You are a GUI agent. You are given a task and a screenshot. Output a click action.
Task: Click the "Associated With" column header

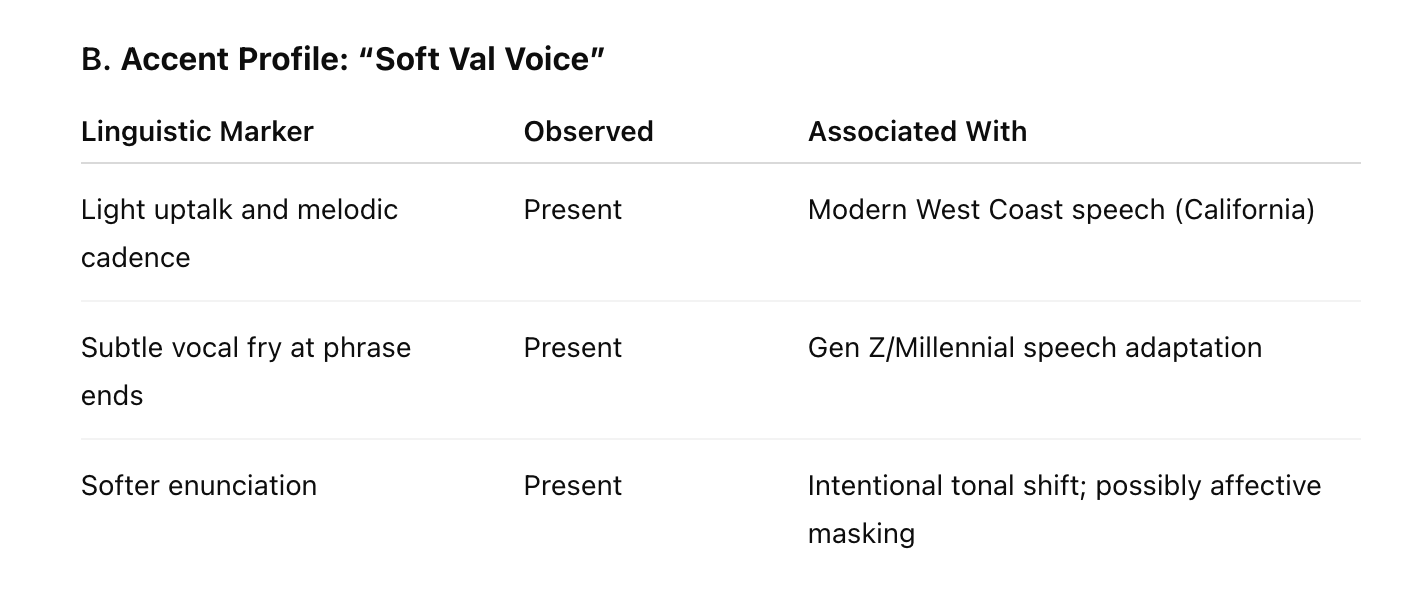point(917,132)
